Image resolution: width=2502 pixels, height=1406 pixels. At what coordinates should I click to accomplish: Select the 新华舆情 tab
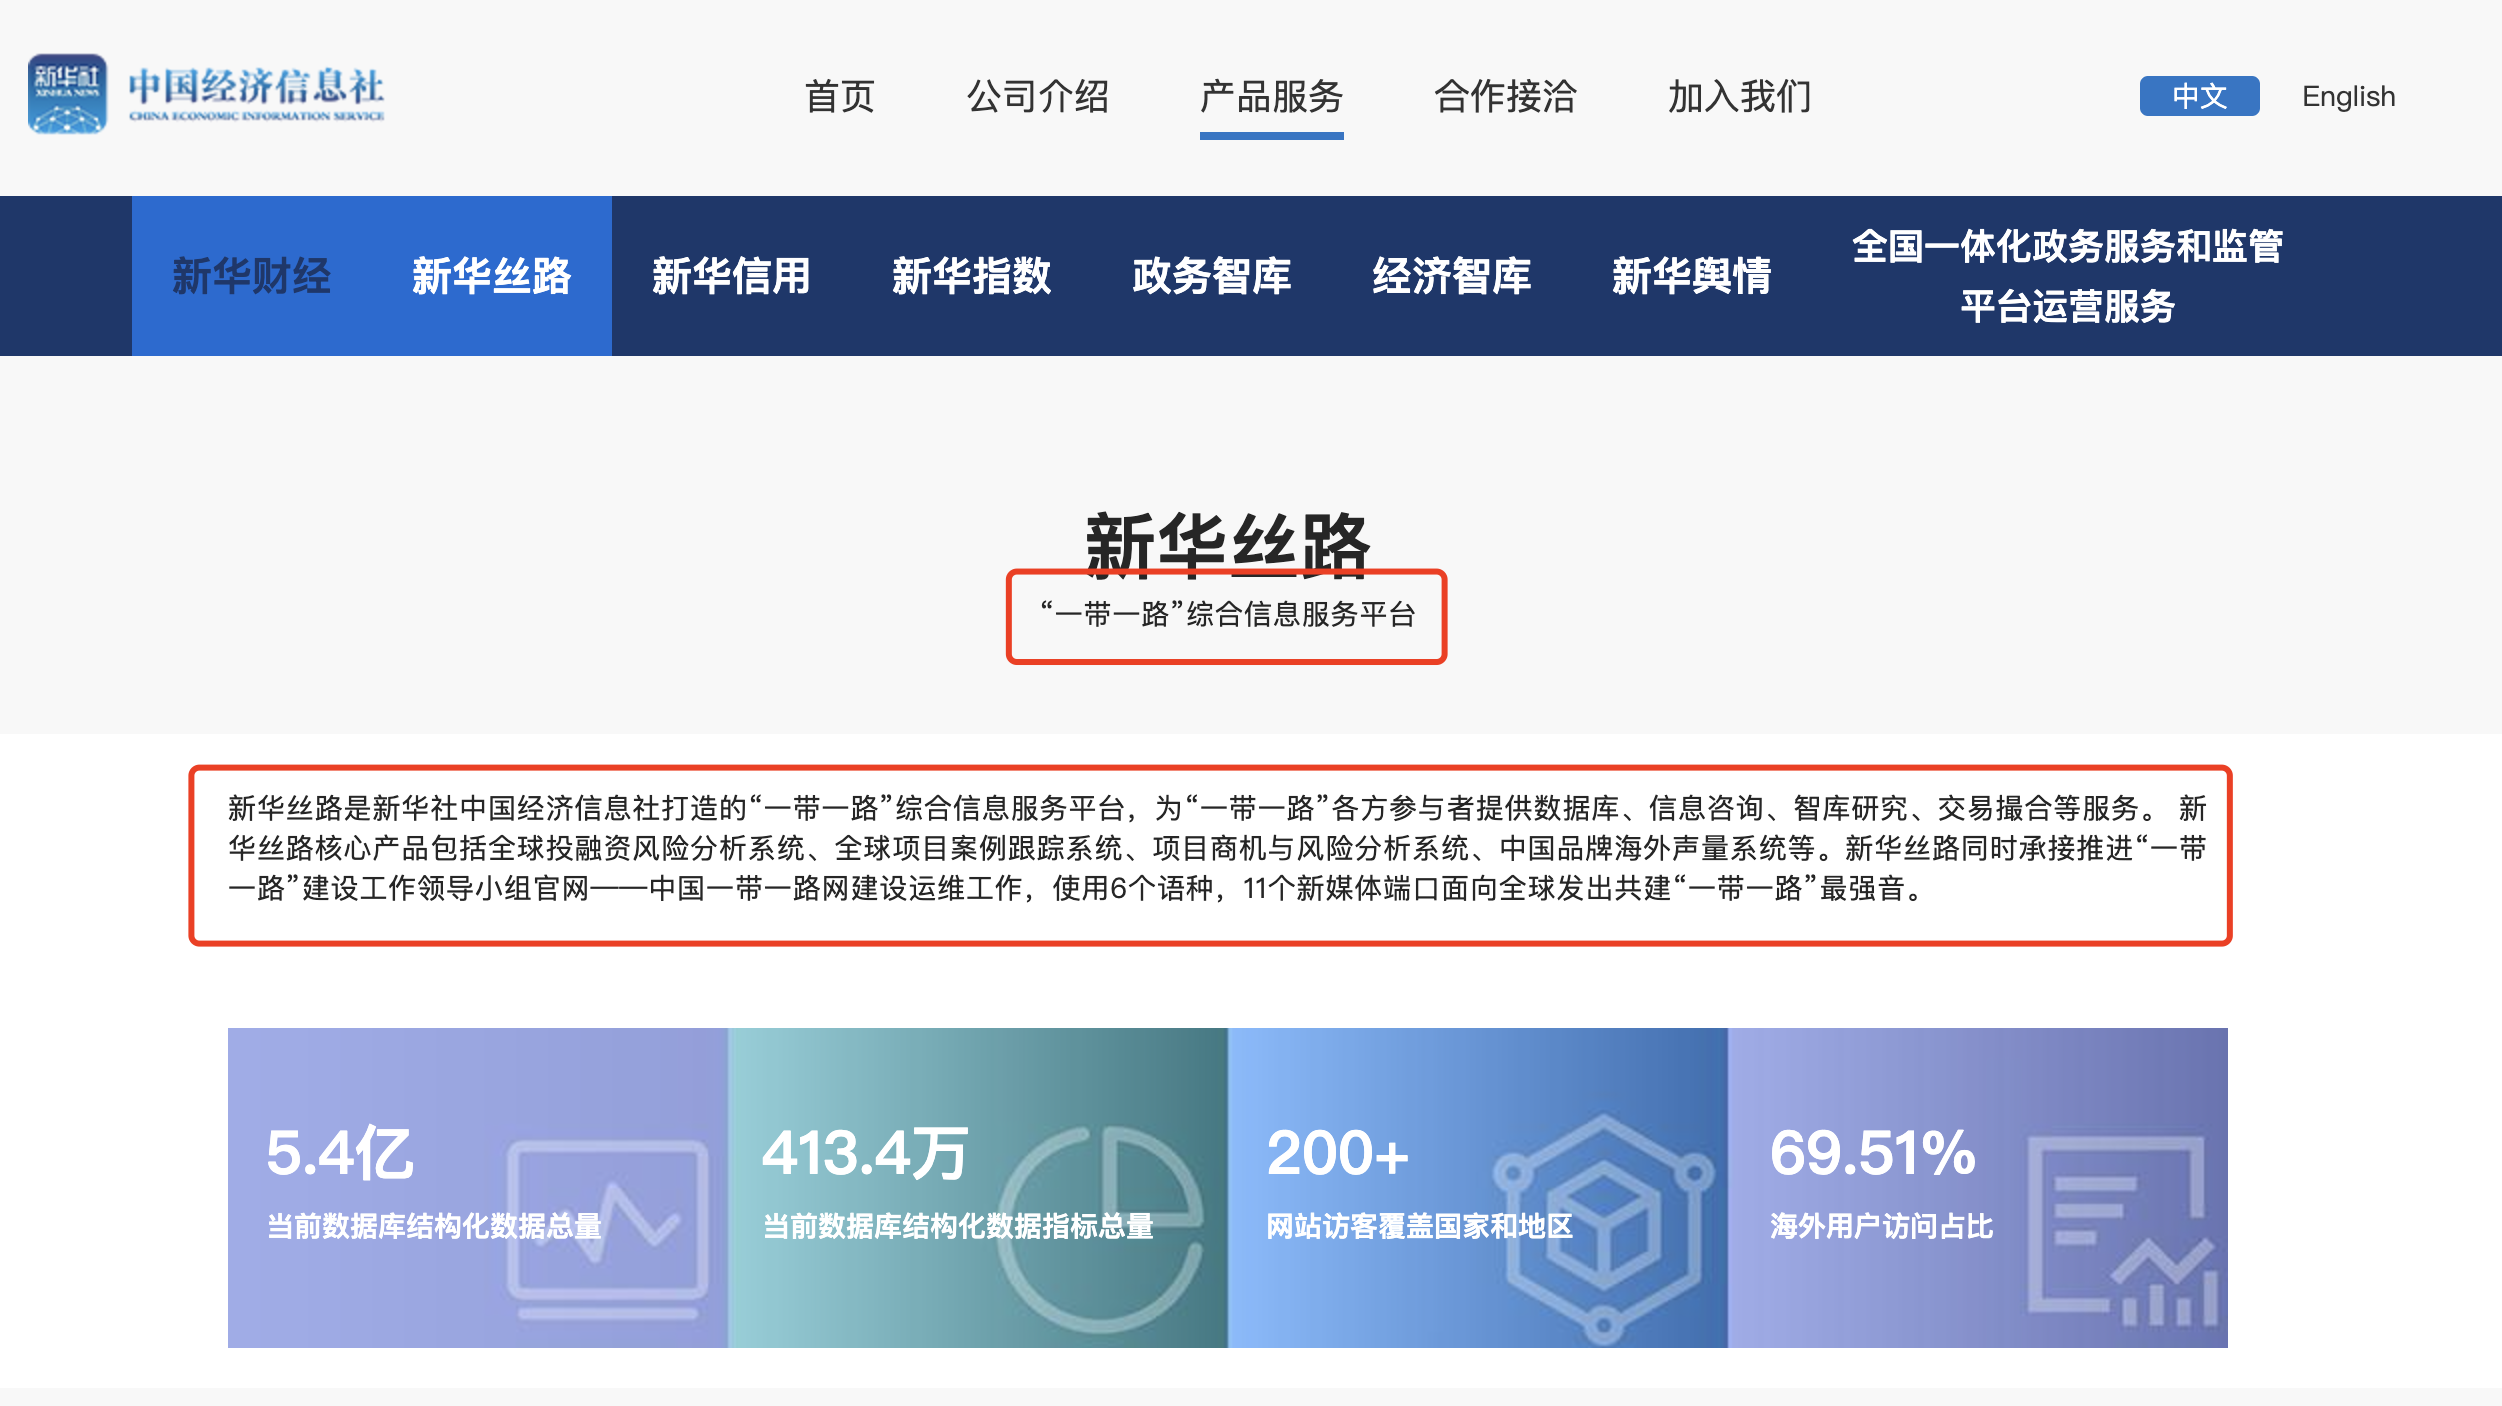(1691, 276)
